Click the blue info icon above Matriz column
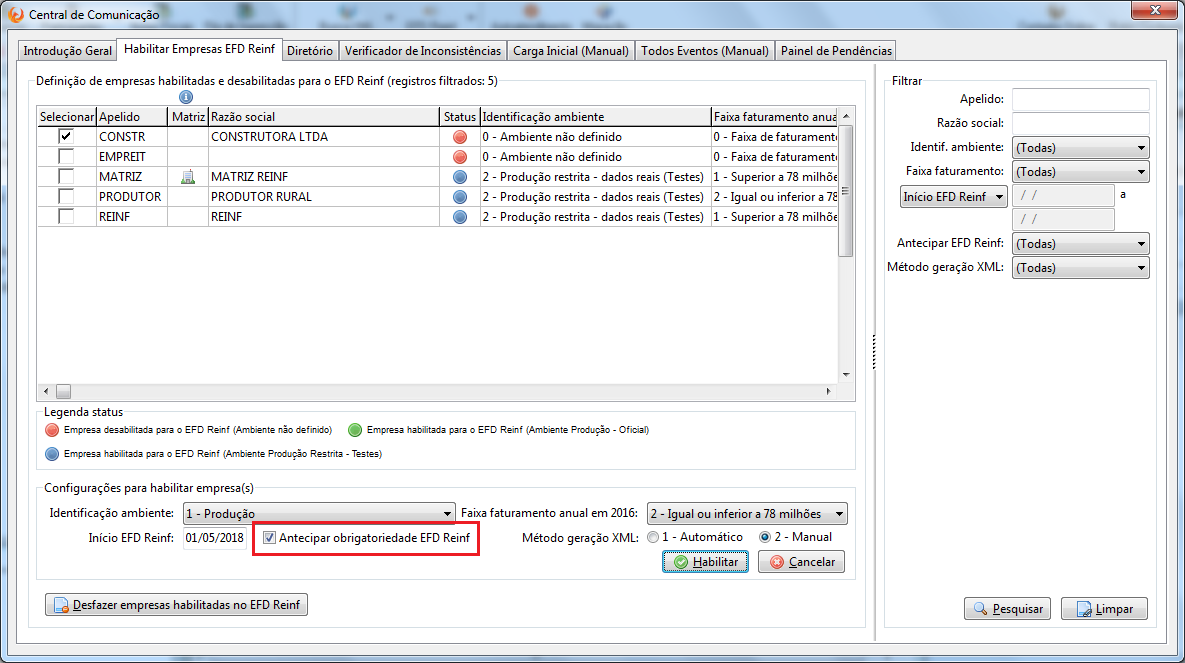The image size is (1185, 663). [185, 98]
